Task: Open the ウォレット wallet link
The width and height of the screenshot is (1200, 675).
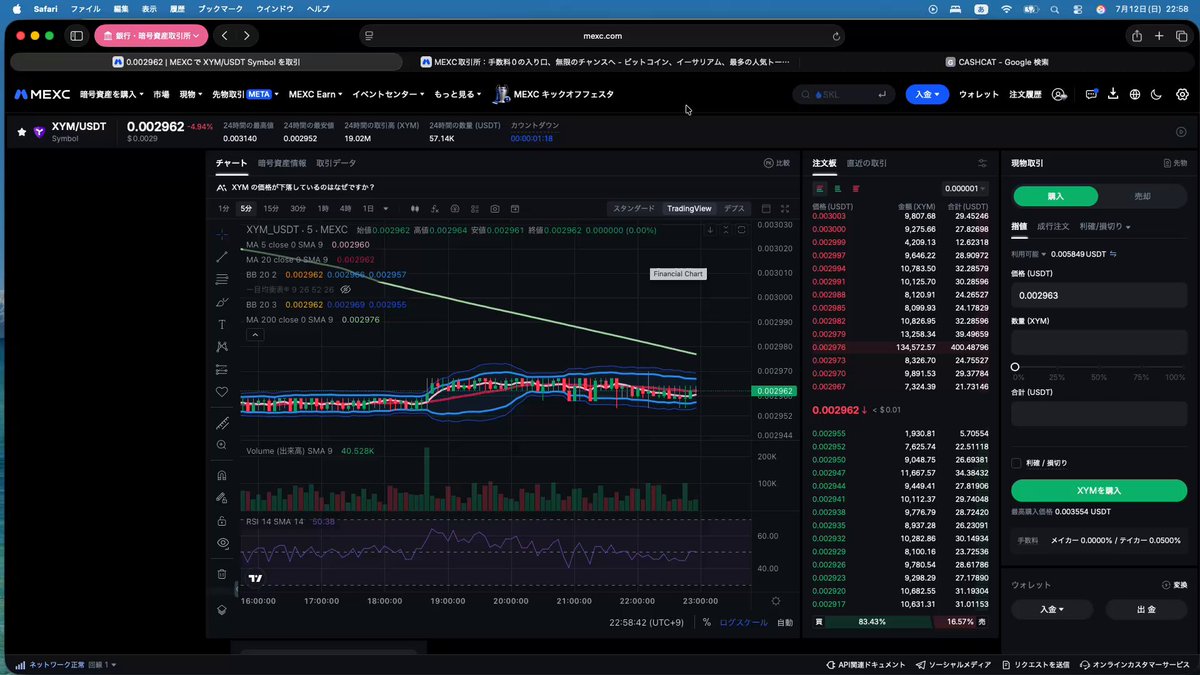Action: (x=979, y=94)
